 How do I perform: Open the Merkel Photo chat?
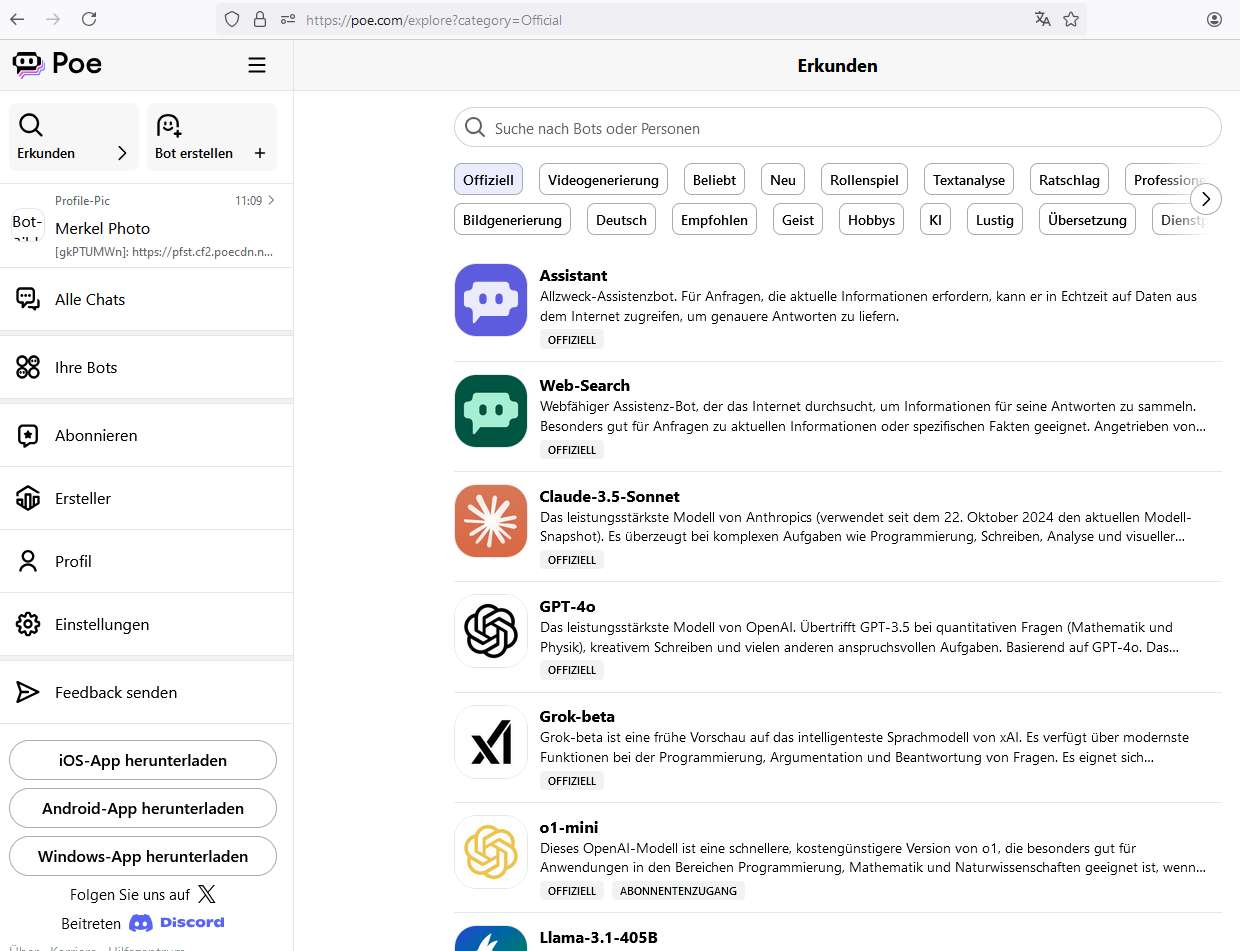click(146, 226)
